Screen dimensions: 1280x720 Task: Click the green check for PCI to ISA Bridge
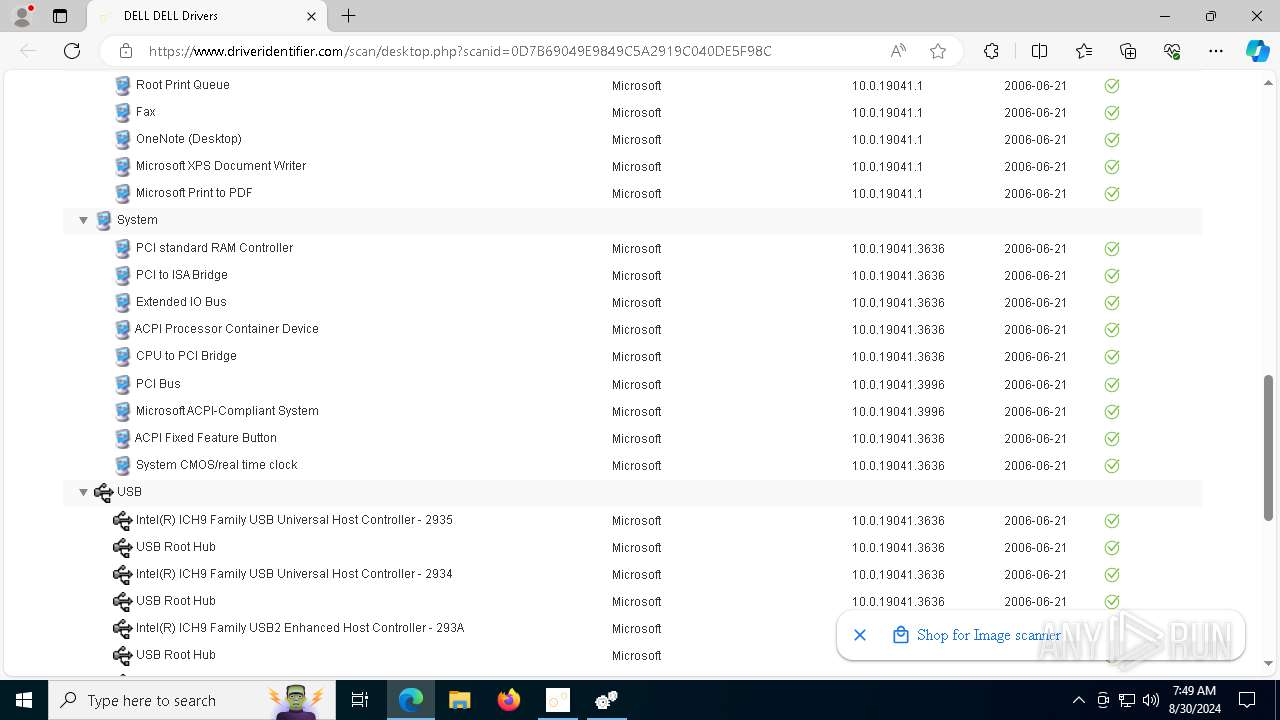[1112, 275]
